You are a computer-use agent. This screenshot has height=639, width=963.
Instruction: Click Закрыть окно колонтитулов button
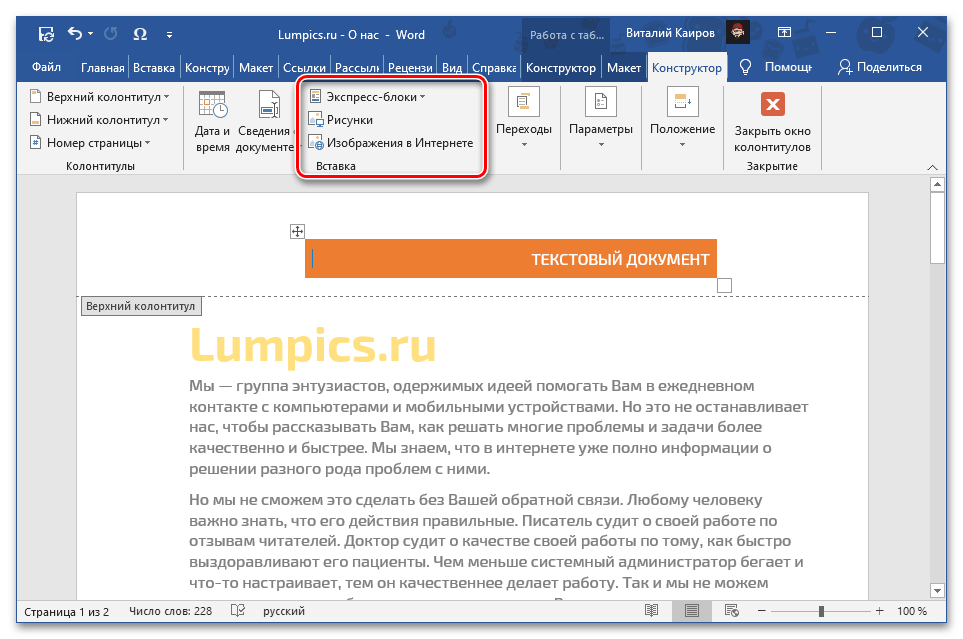[x=772, y=121]
